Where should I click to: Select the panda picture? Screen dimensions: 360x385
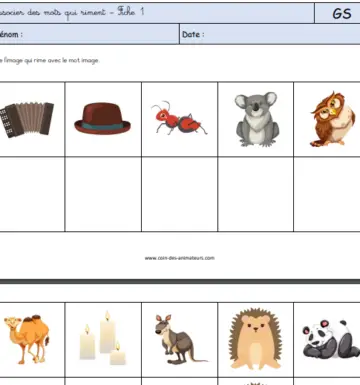(331, 339)
